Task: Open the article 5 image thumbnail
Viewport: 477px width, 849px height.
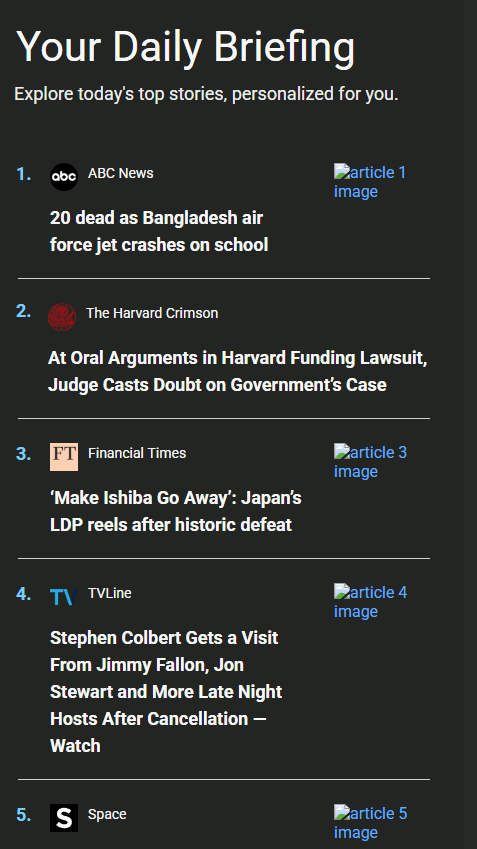Action: point(370,822)
